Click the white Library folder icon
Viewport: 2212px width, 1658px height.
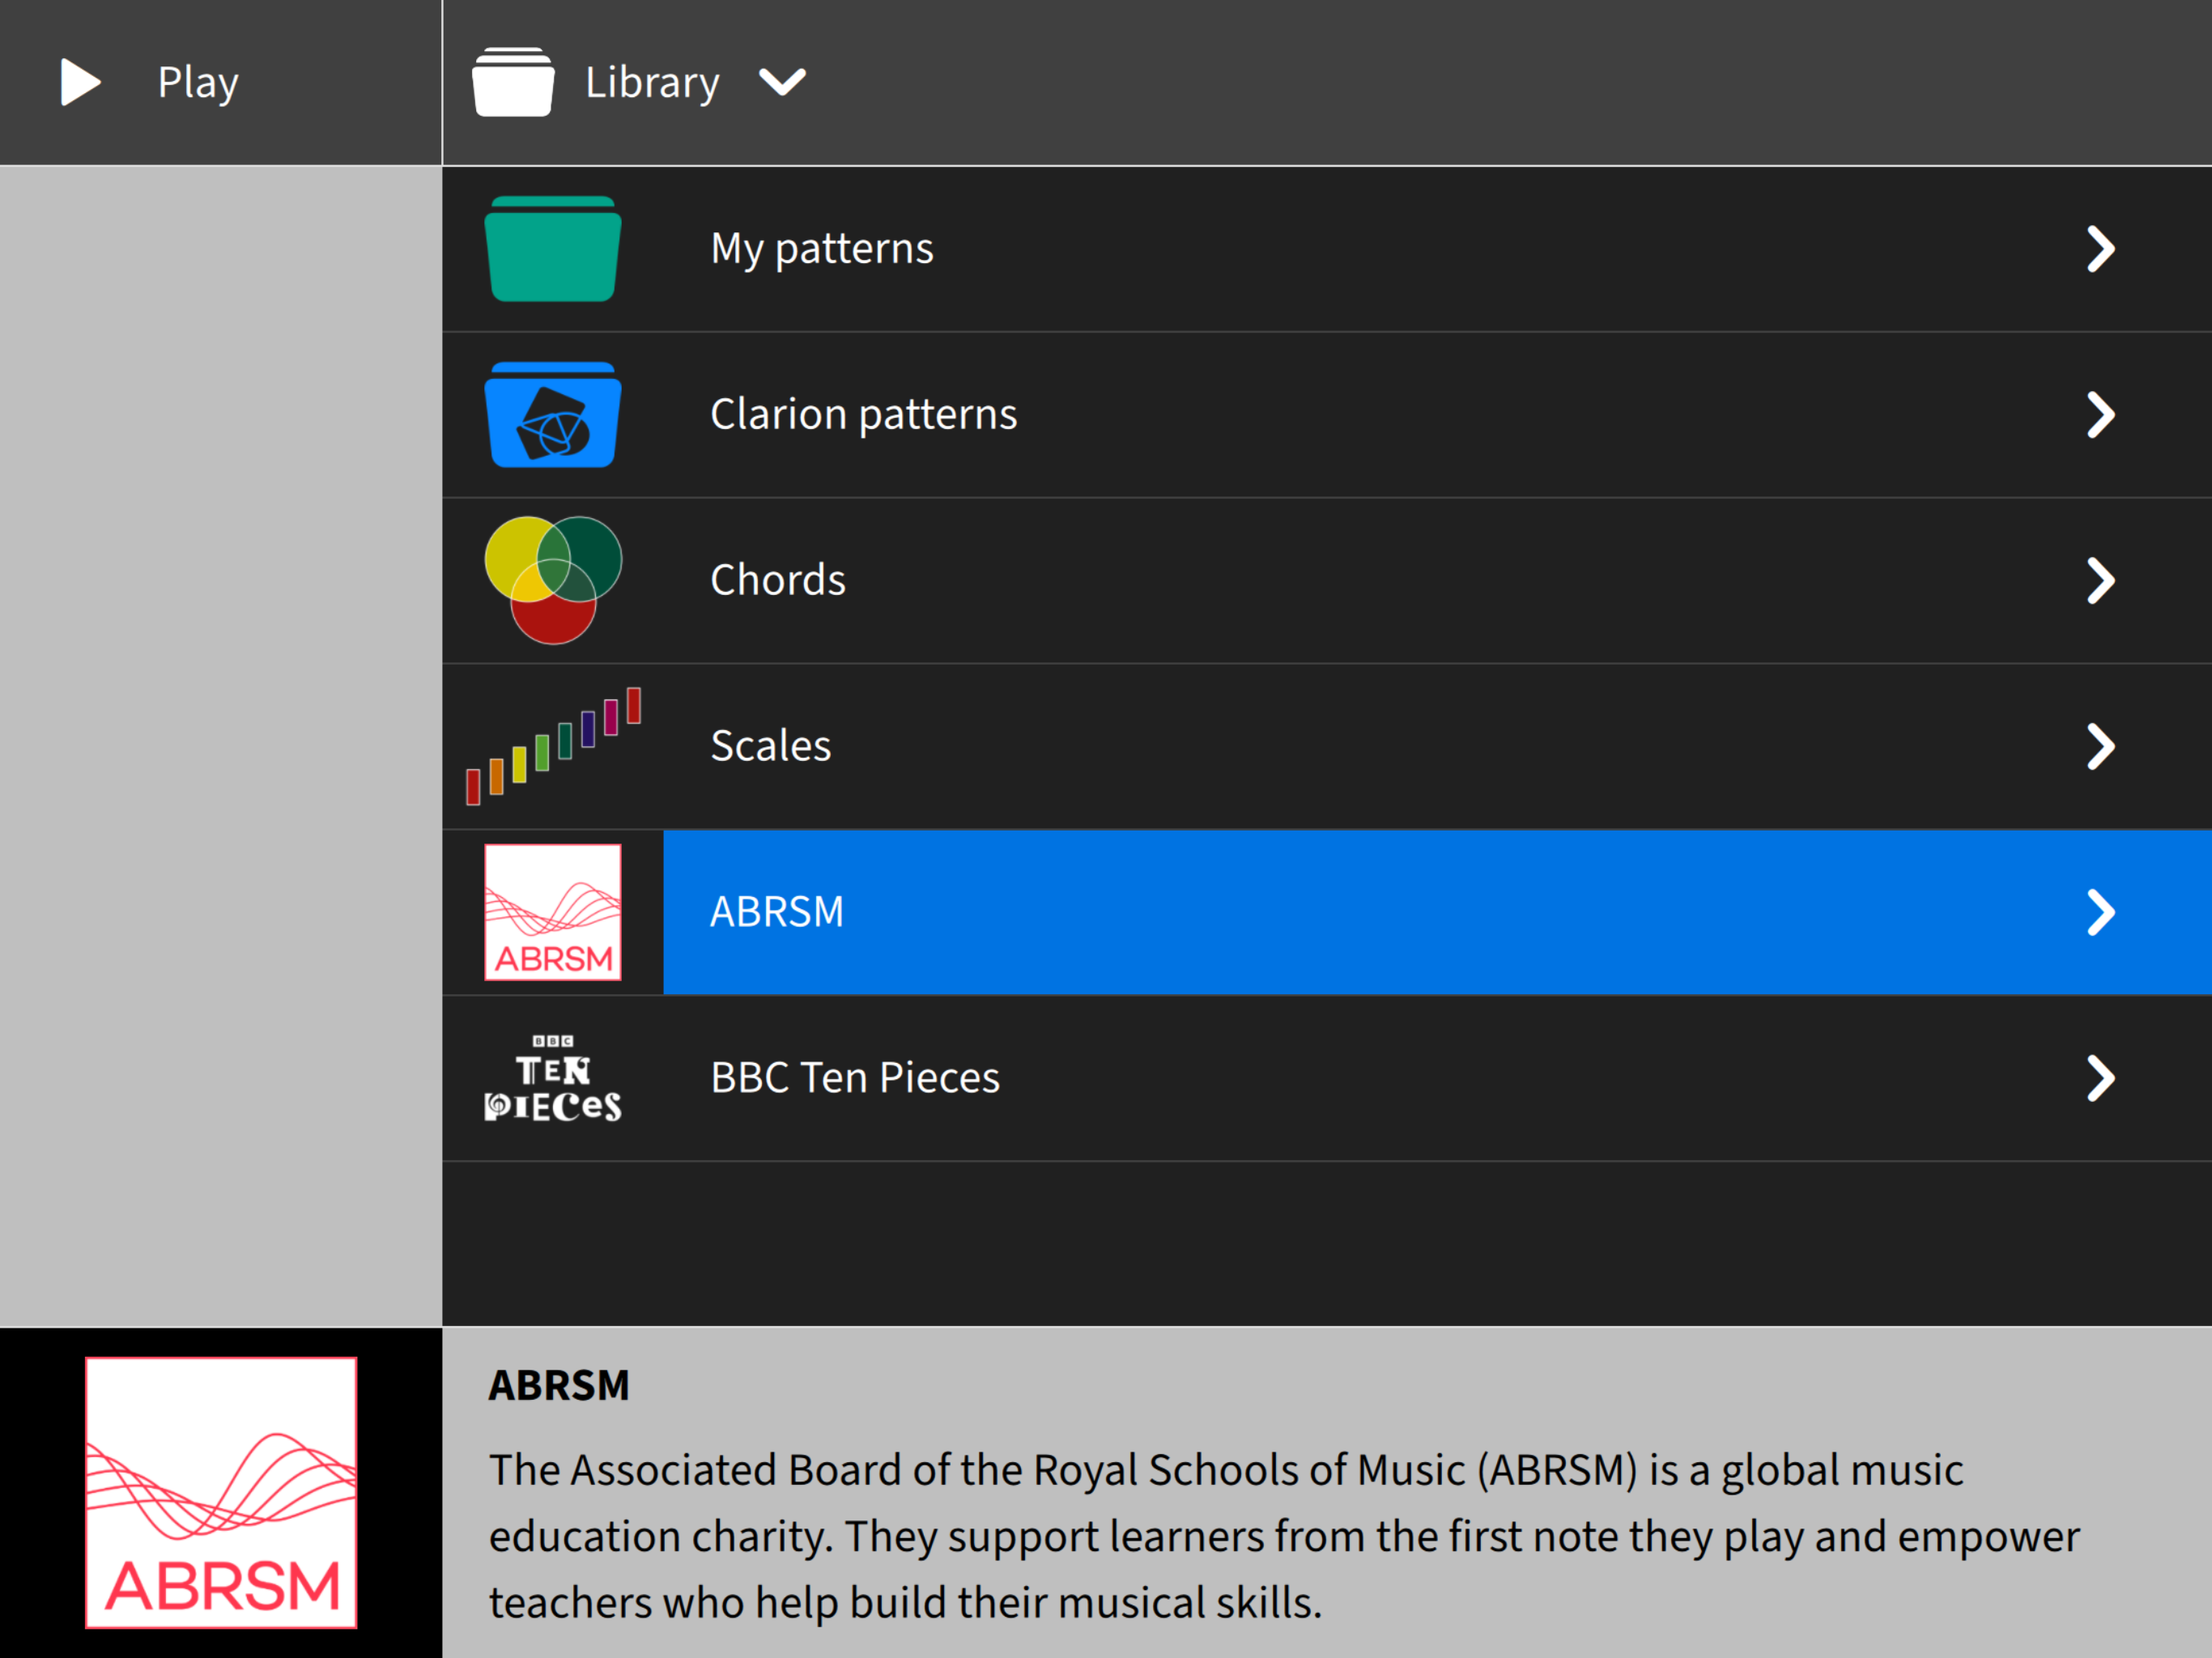513,82
